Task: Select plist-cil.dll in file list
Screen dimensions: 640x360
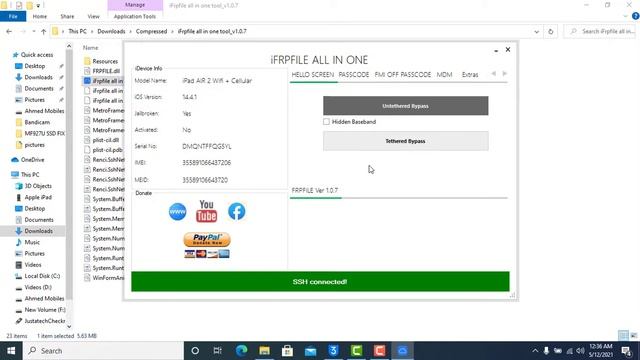Action: [106, 140]
